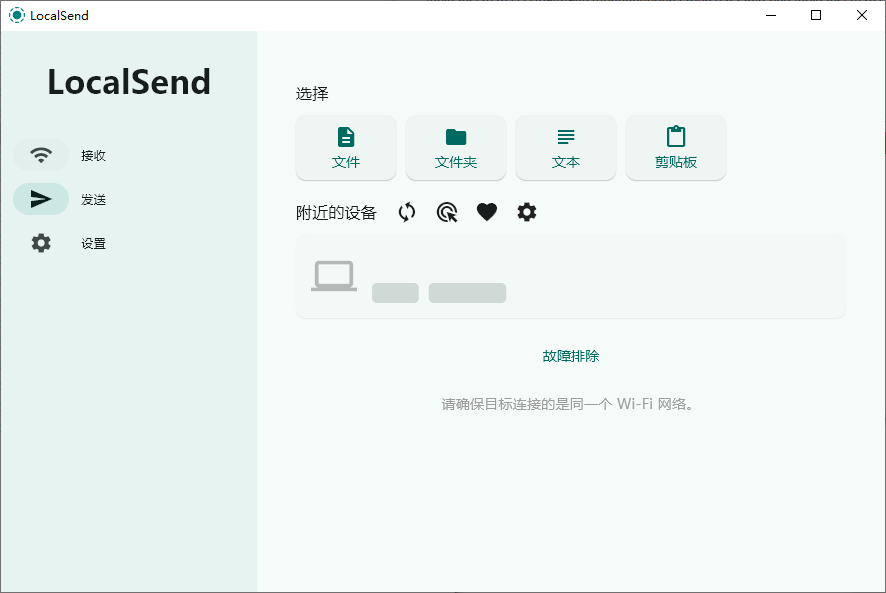Viewport: 886px width, 593px height.
Task: Switch to the 接收 page
Action: (93, 155)
